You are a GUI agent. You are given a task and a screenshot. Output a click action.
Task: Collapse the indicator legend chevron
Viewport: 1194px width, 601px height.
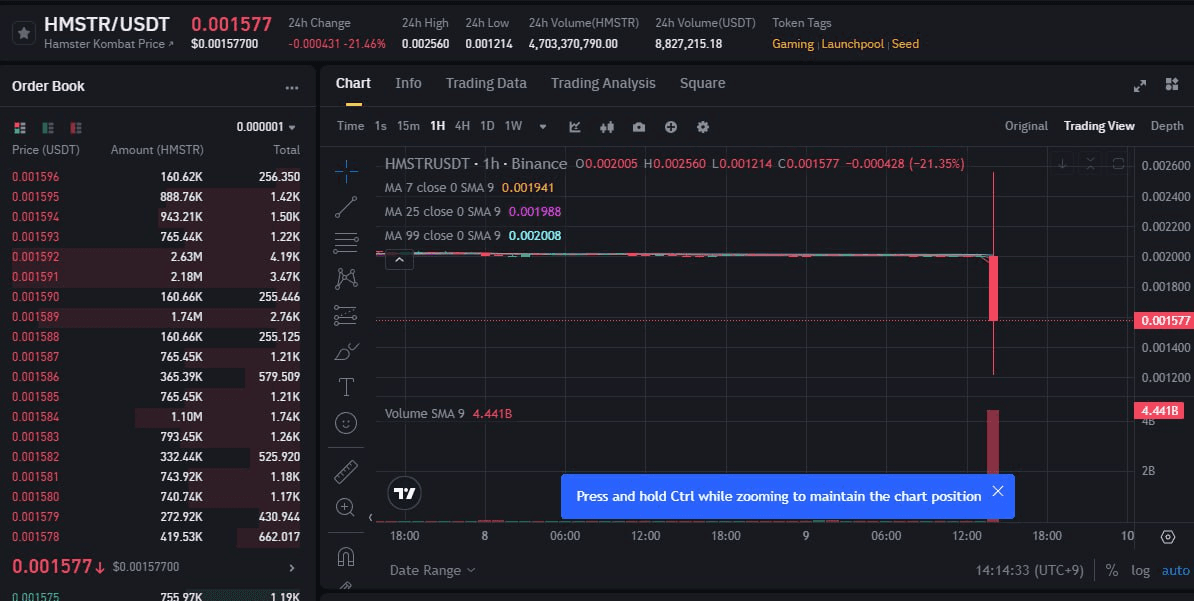click(x=399, y=260)
